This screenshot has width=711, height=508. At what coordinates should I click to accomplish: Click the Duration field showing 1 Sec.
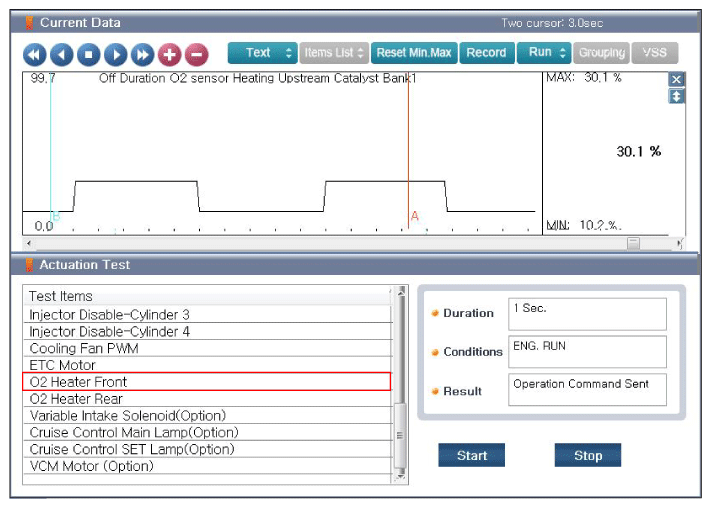pyautogui.click(x=587, y=314)
